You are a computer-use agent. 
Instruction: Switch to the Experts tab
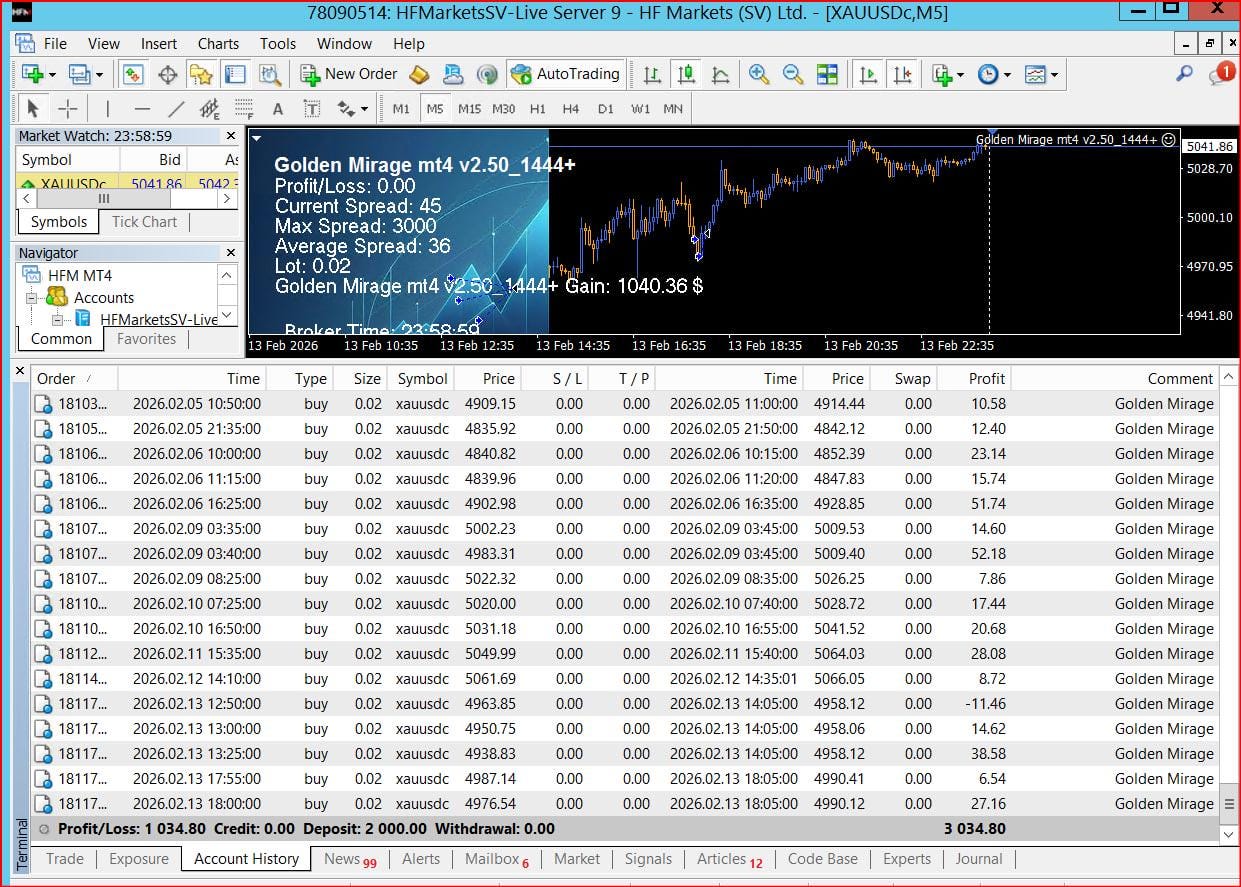click(907, 859)
